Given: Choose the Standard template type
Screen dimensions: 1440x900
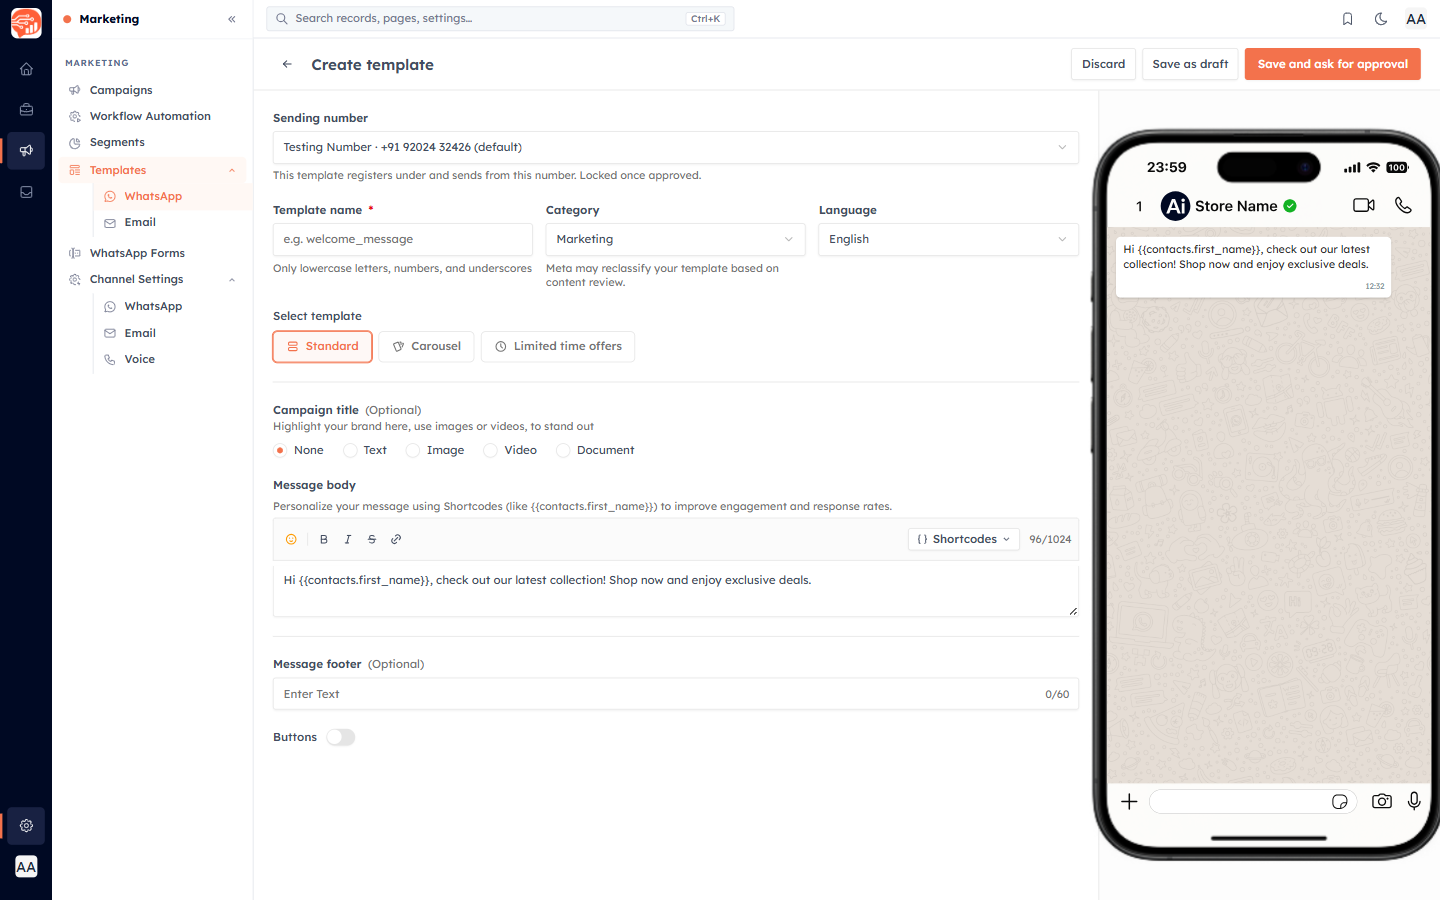Looking at the screenshot, I should pos(322,346).
